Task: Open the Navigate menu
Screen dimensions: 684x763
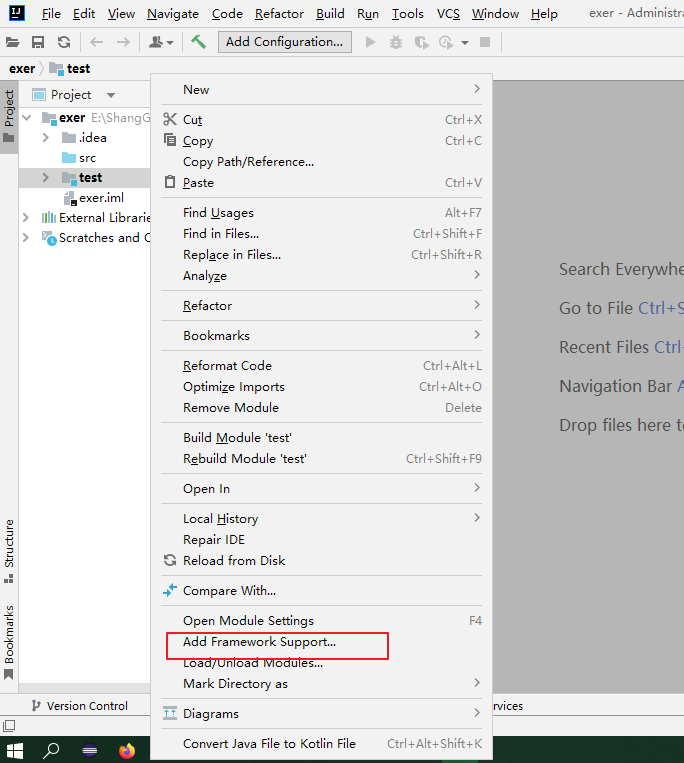Action: [x=173, y=14]
